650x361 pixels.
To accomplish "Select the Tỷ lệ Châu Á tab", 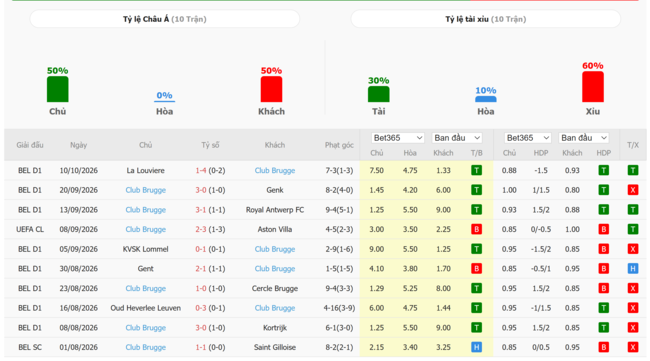I will 165,19.
